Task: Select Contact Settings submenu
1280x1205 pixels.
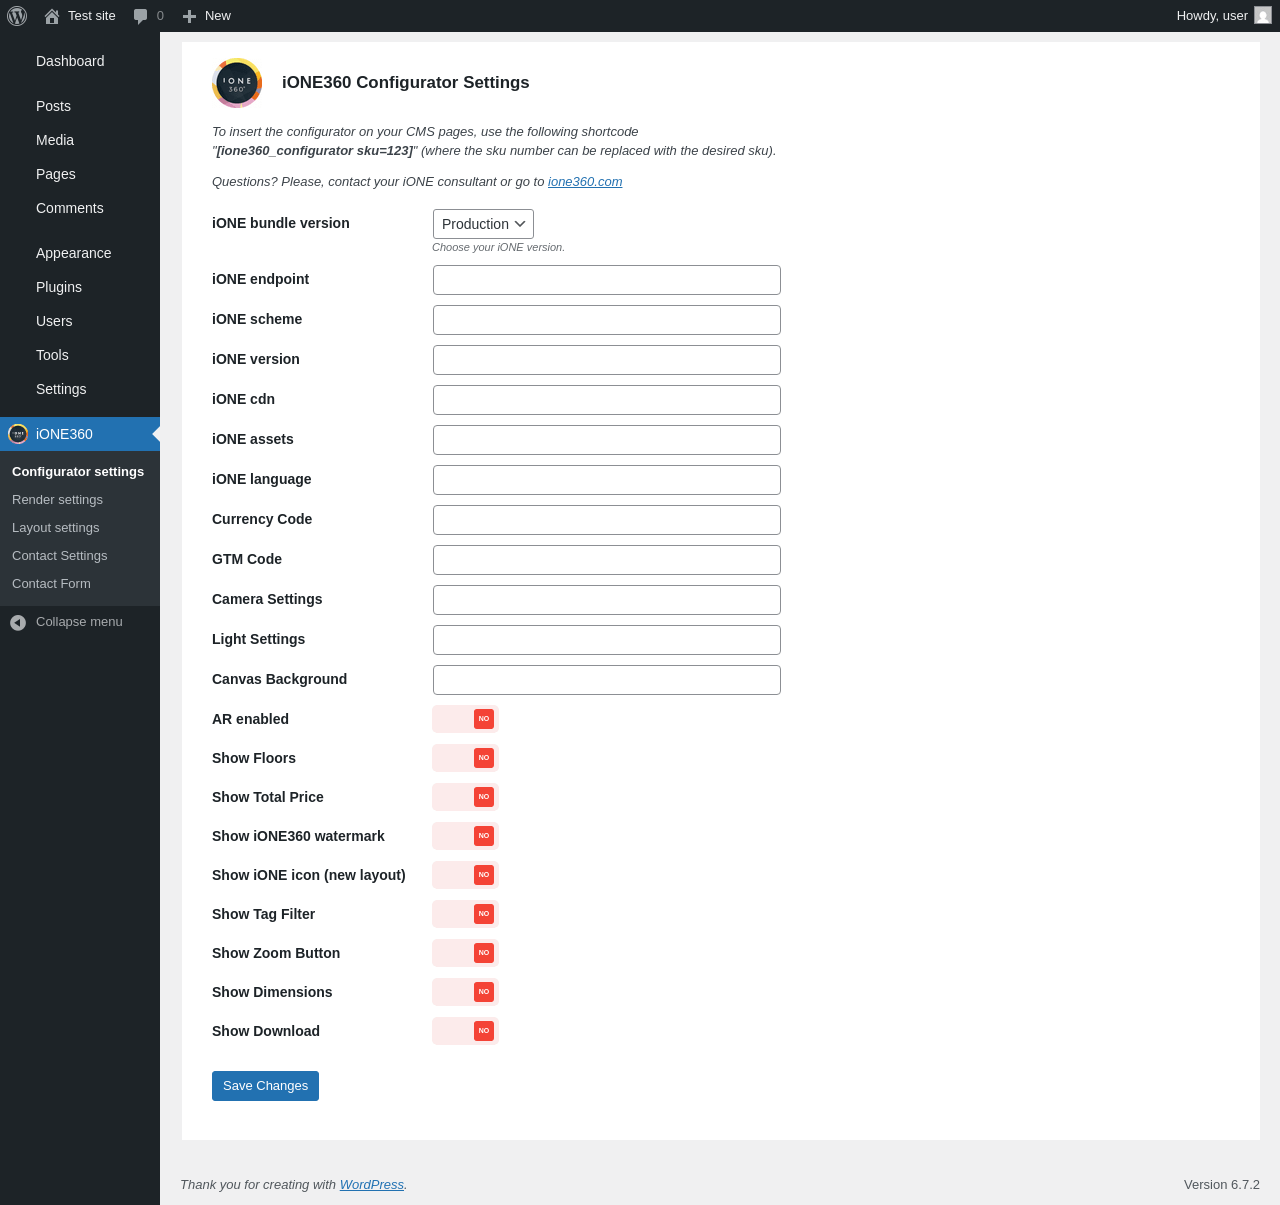Action: pyautogui.click(x=59, y=556)
